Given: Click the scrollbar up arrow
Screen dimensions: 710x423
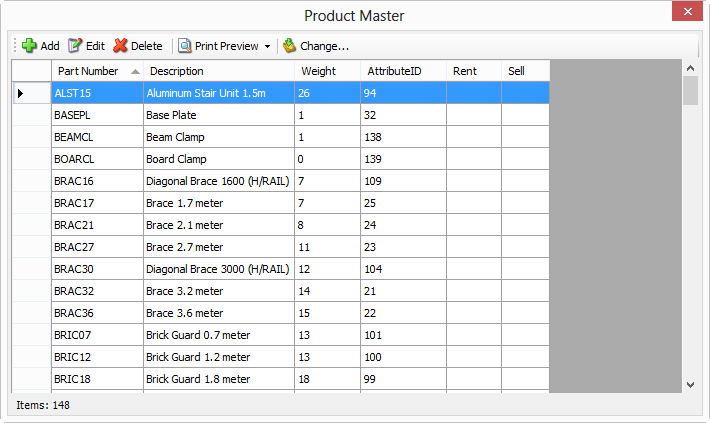Looking at the screenshot, I should (691, 68).
